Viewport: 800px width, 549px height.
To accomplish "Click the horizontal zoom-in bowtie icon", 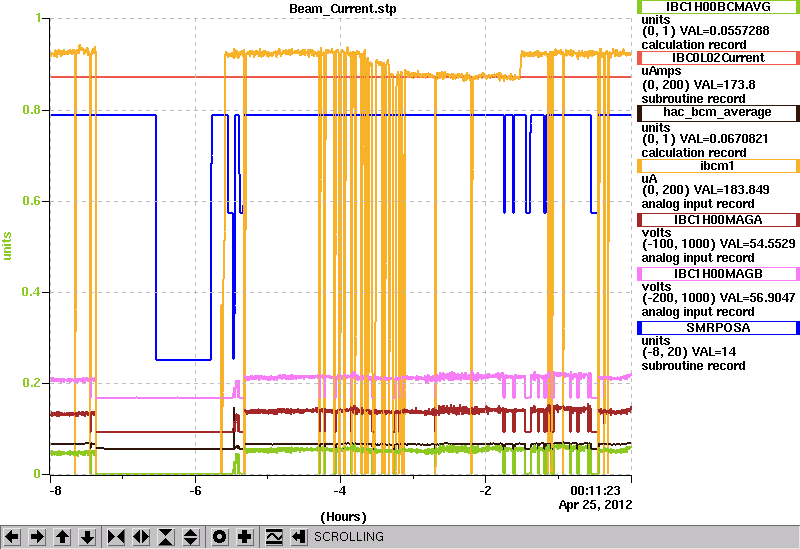I will [116, 537].
